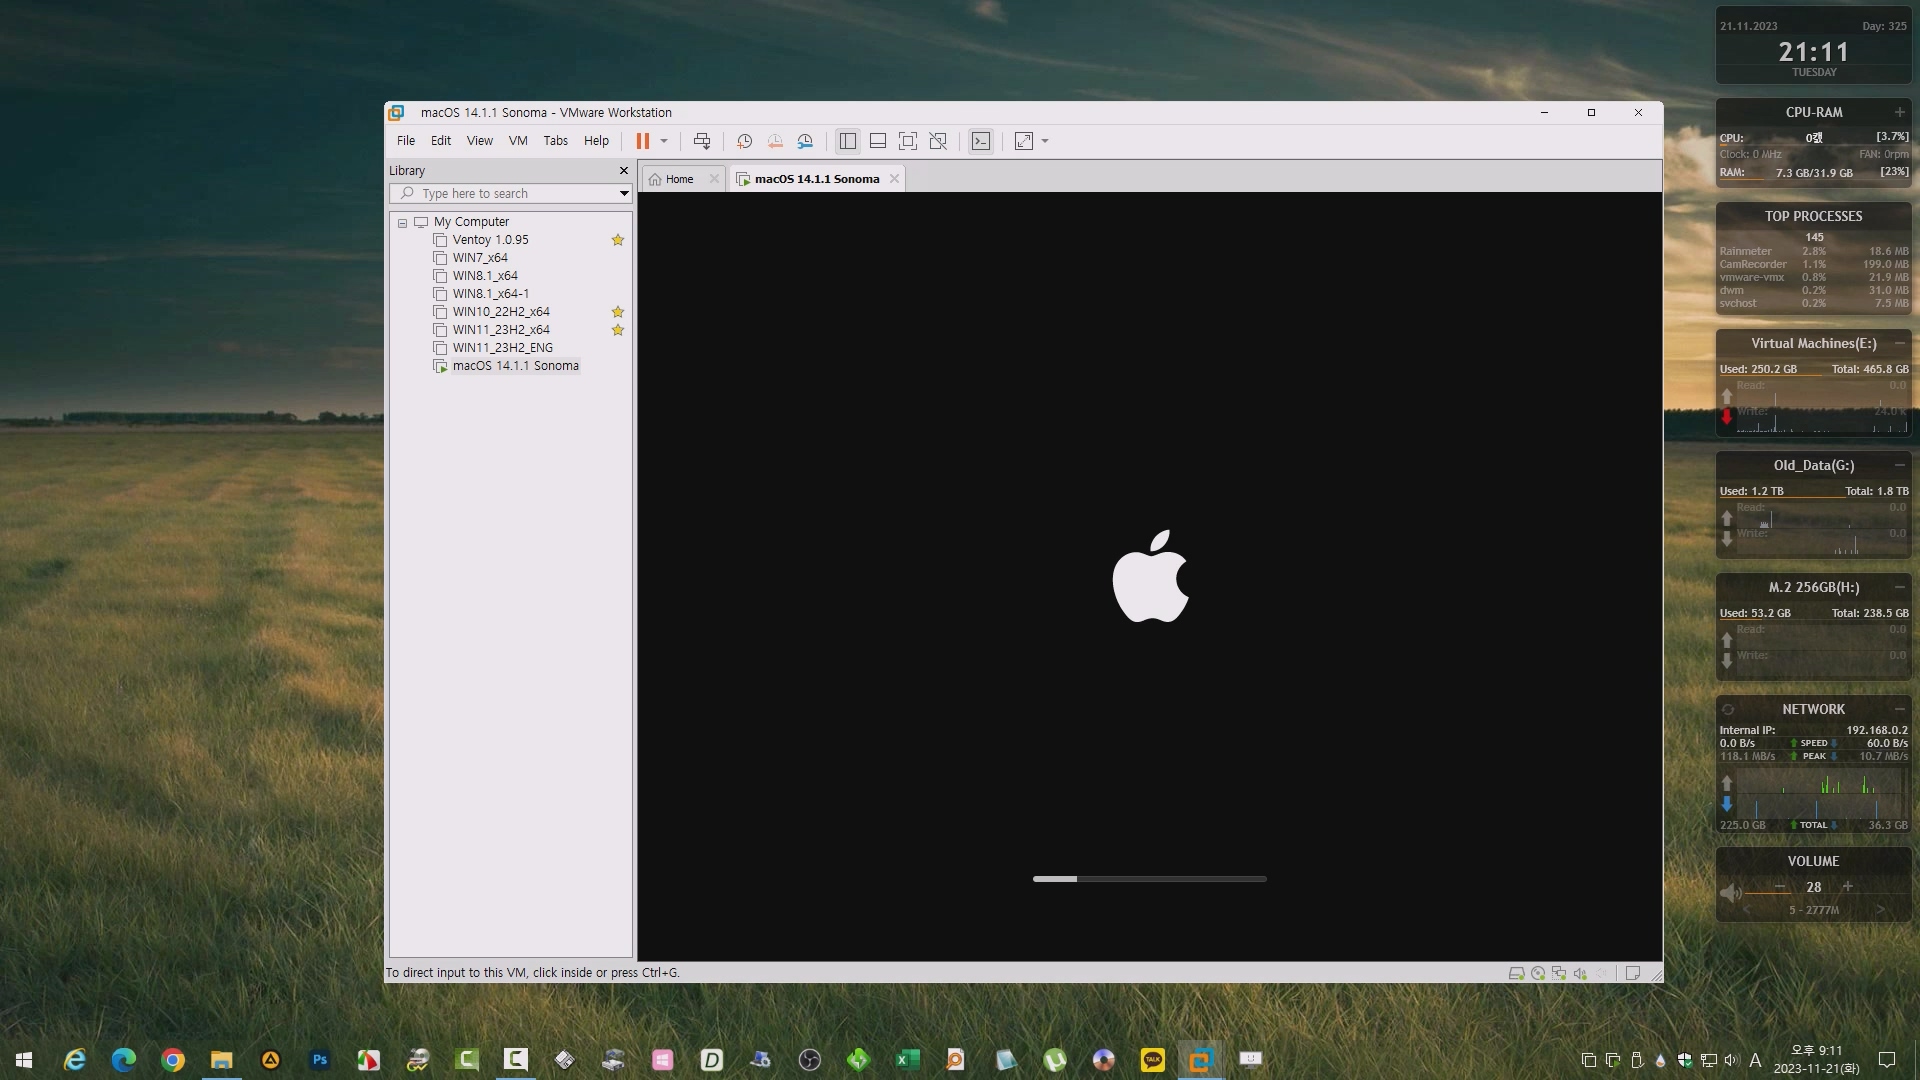Viewport: 1920px width, 1080px height.
Task: Toggle favorite star for Ventoy 1.0.95
Action: [x=618, y=240]
